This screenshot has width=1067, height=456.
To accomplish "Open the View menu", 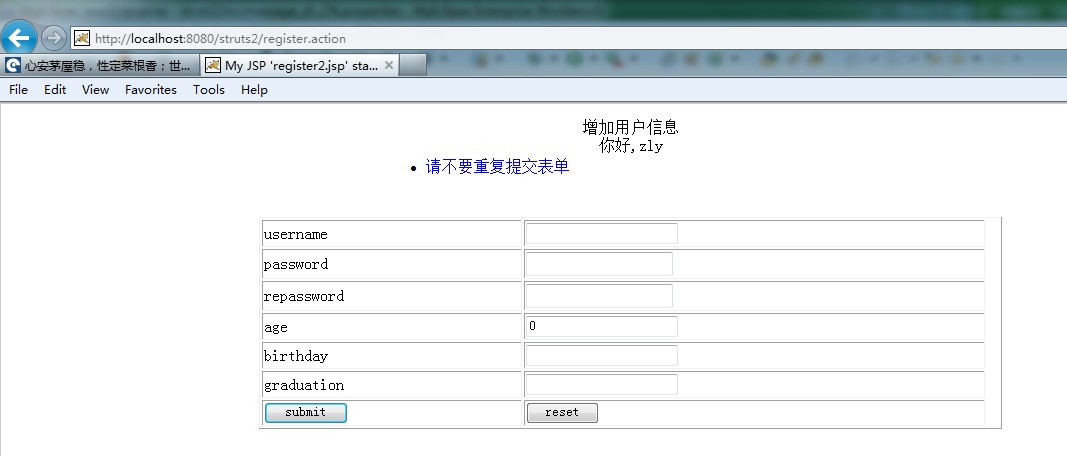I will coord(95,90).
